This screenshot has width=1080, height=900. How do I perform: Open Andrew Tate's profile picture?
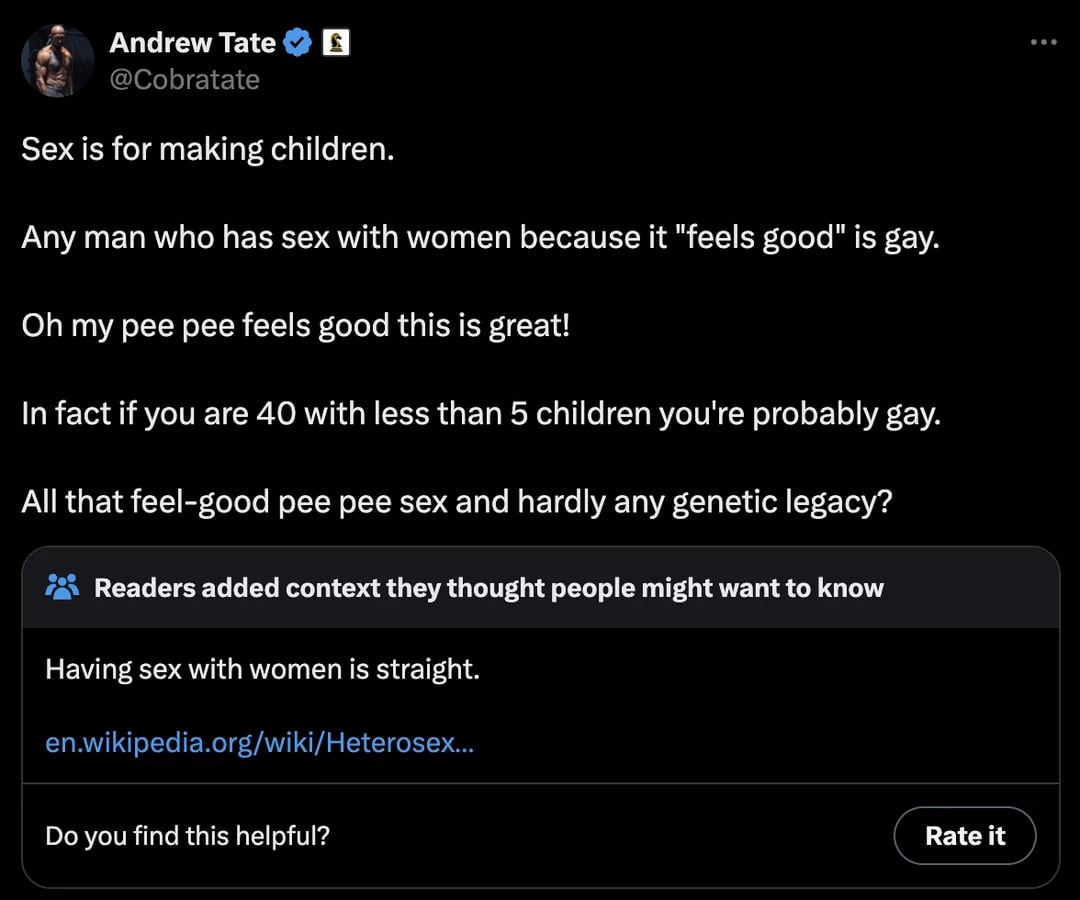tap(58, 60)
